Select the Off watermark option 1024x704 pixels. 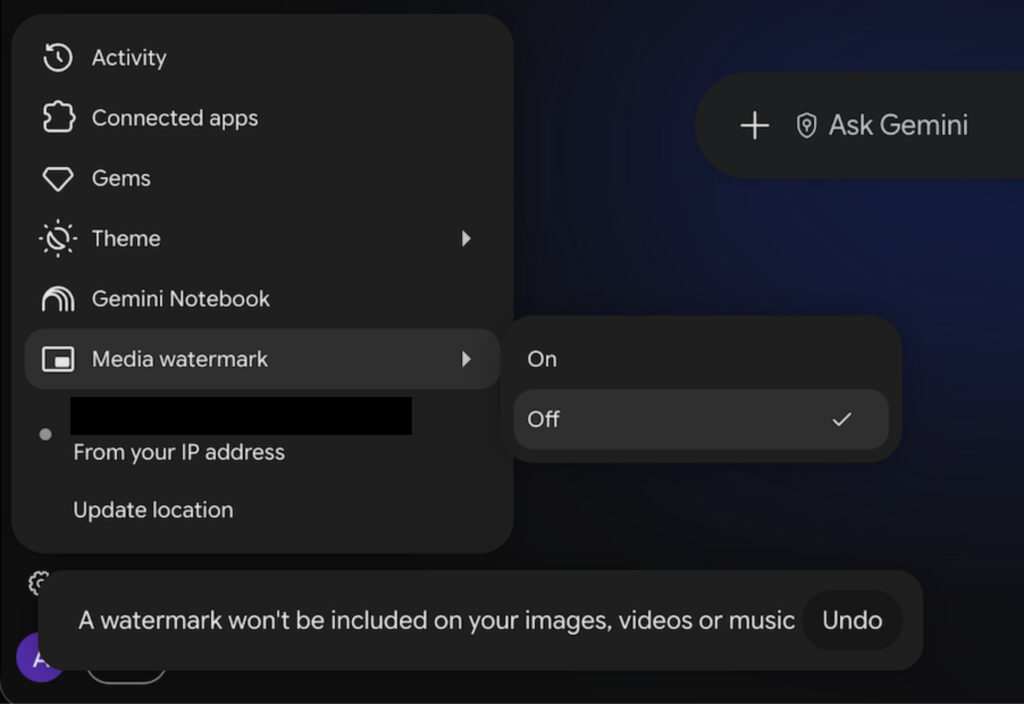pyautogui.click(x=701, y=419)
